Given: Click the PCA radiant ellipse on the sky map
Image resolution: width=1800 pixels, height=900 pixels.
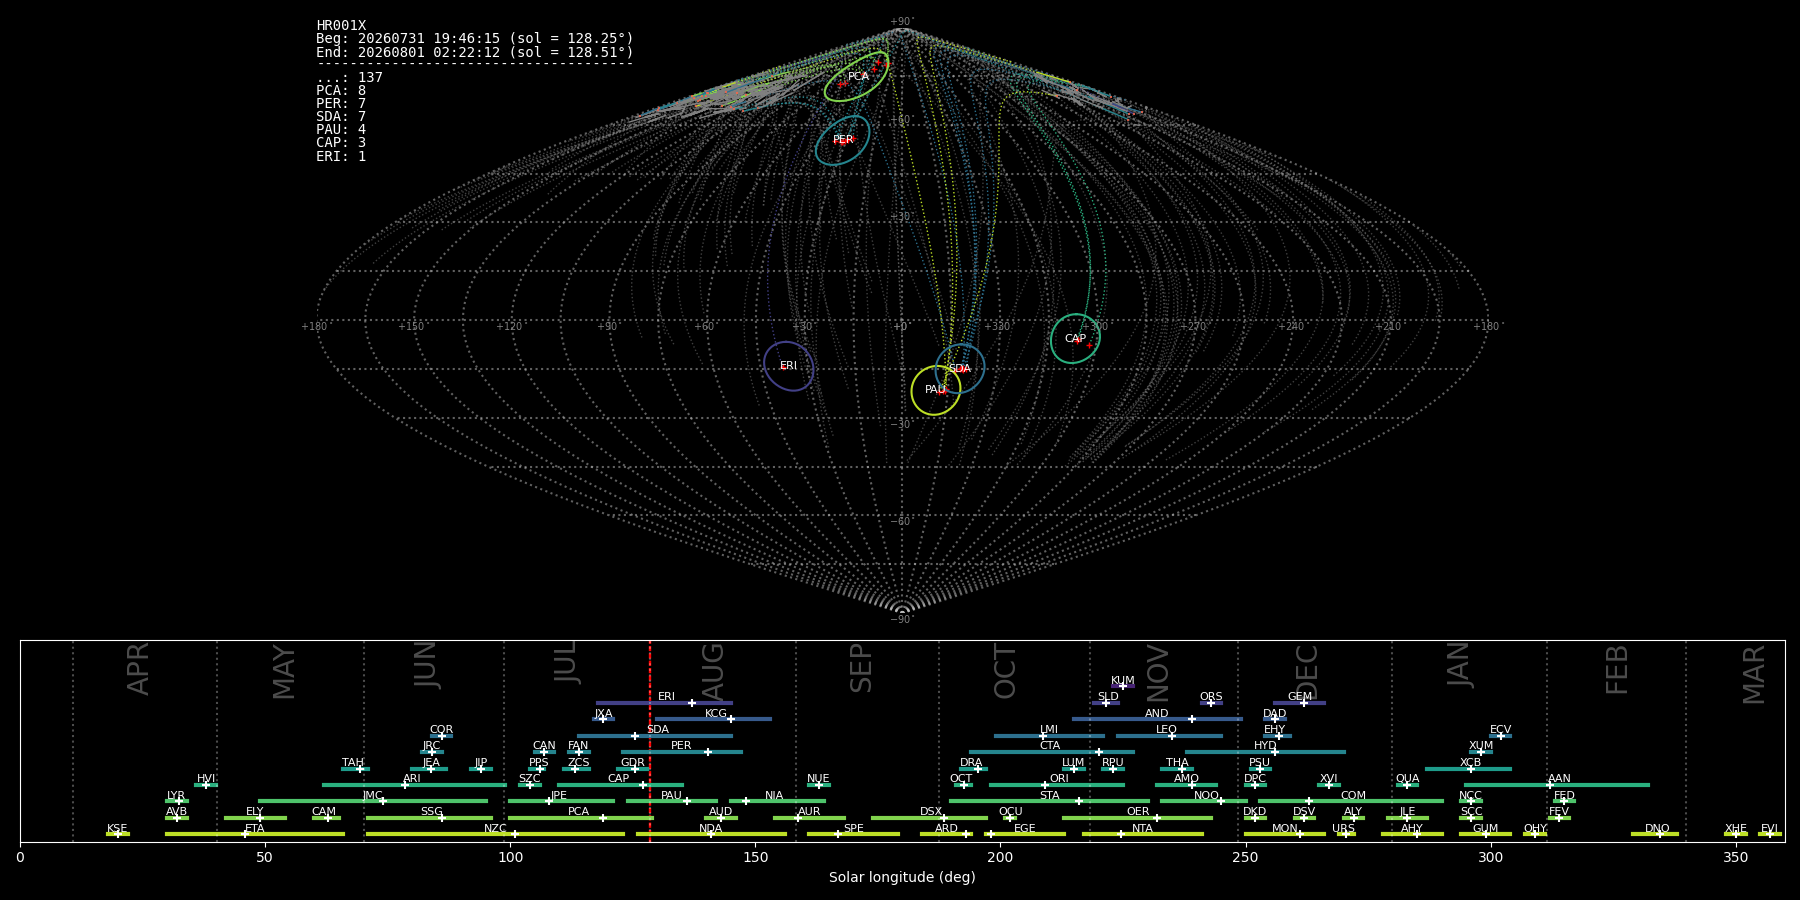Looking at the screenshot, I should (x=857, y=77).
